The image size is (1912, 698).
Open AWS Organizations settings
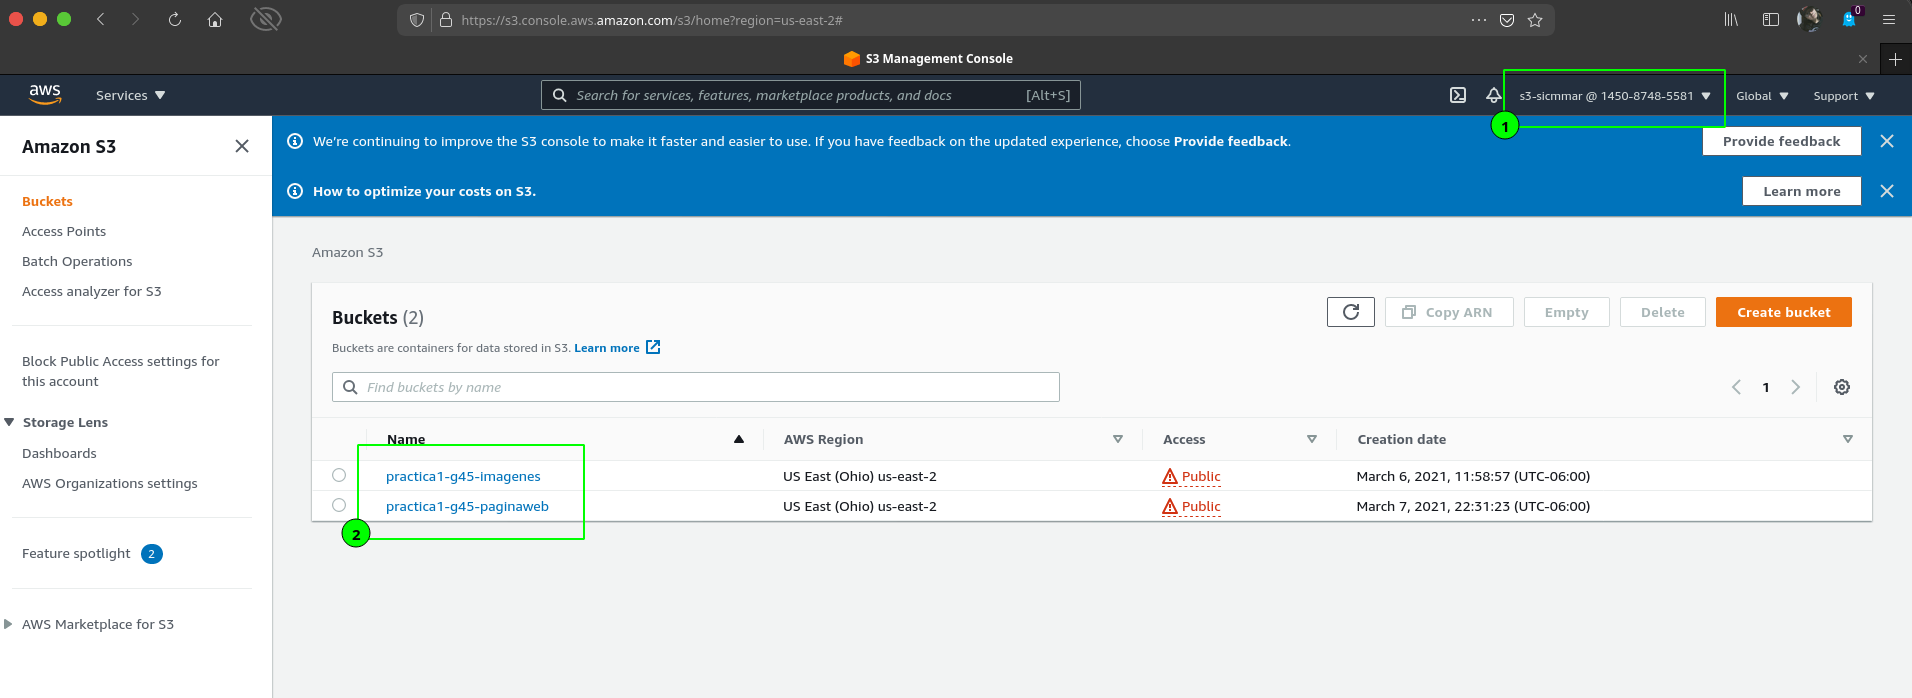[110, 483]
